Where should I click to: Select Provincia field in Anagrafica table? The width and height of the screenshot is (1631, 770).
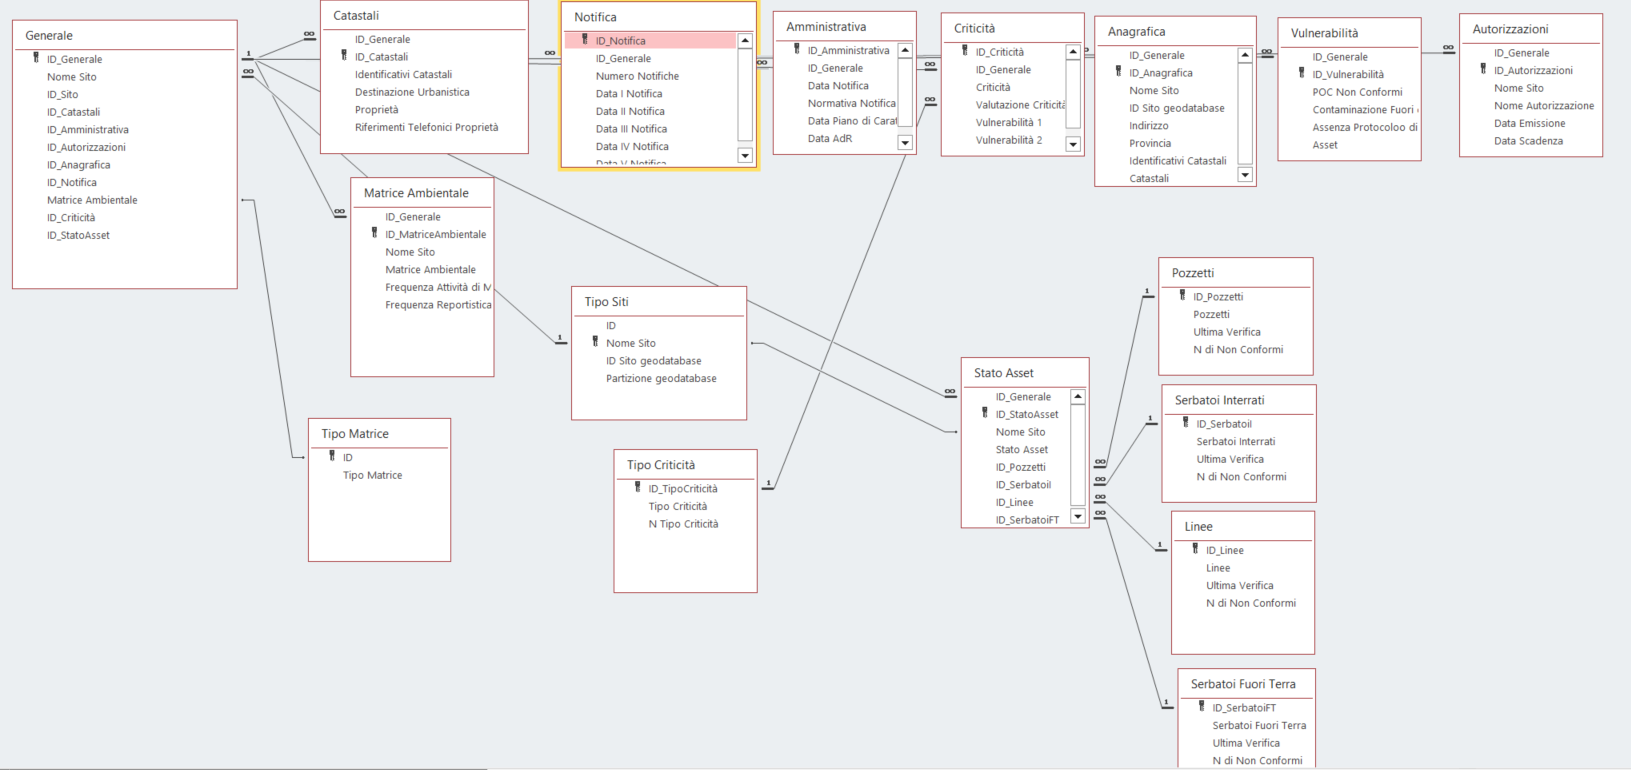pos(1150,143)
